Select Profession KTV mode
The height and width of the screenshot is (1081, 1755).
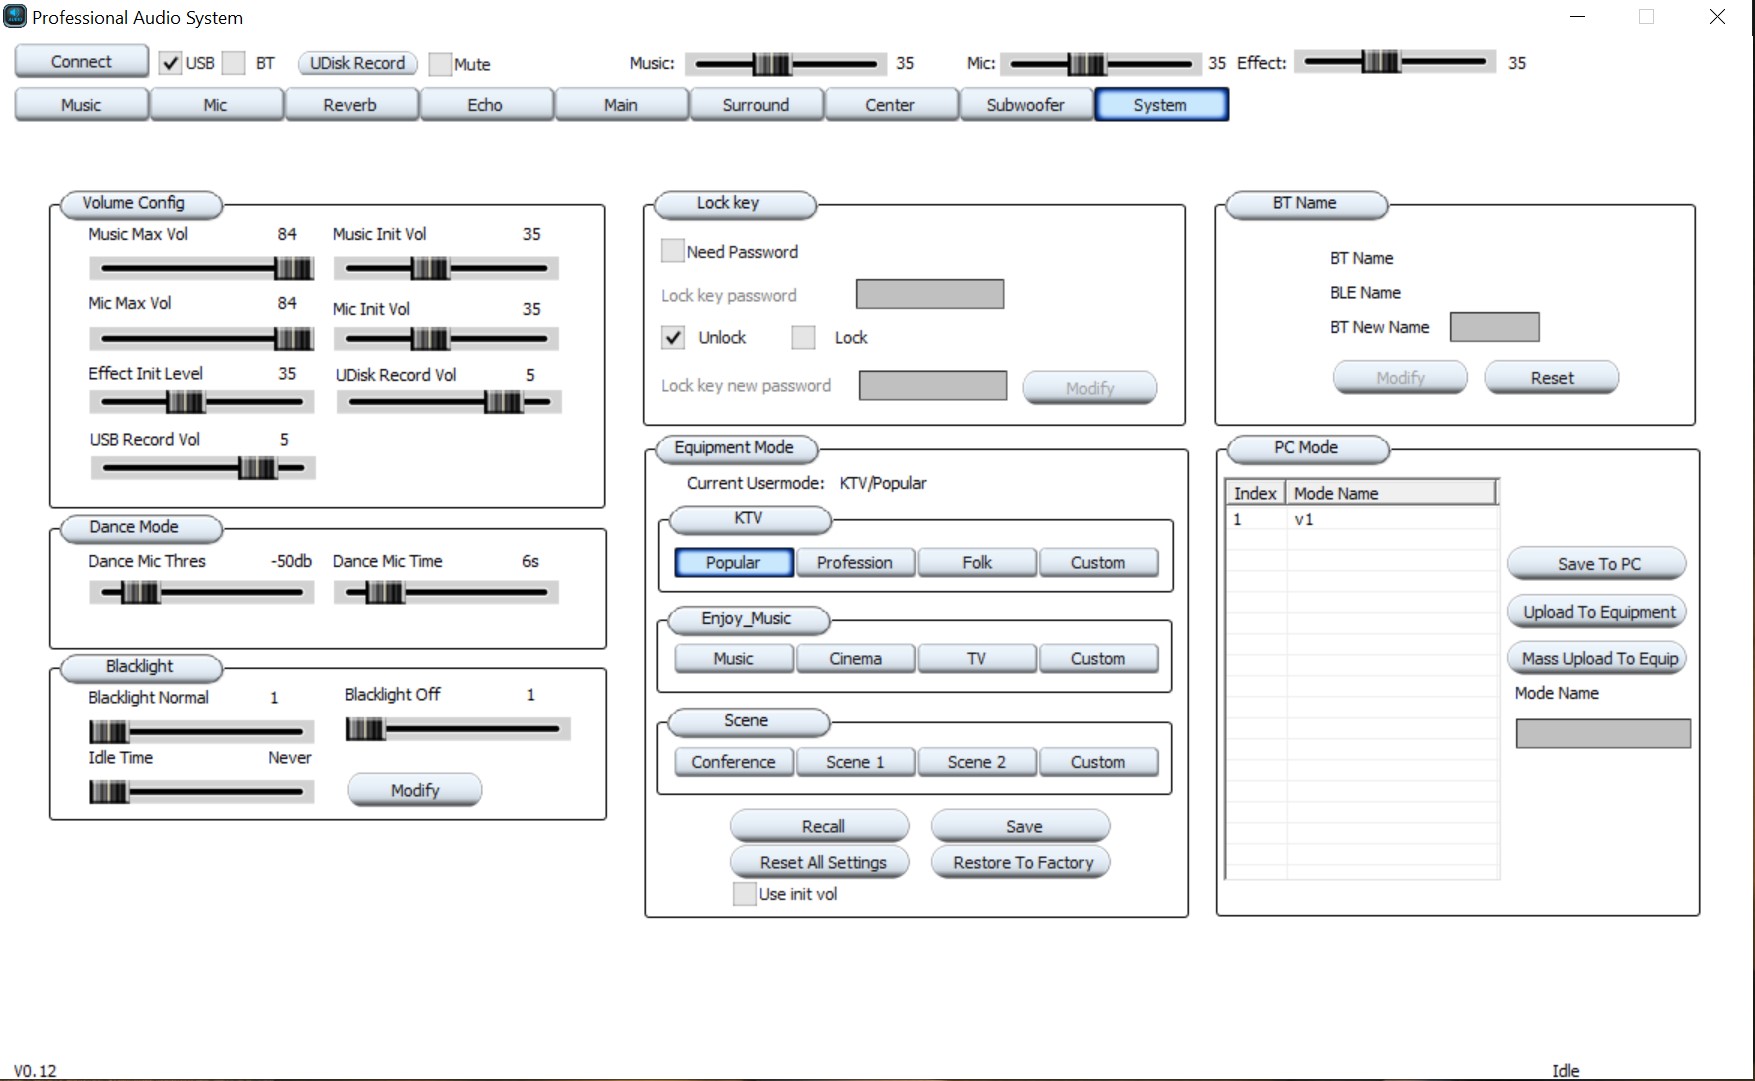point(855,563)
